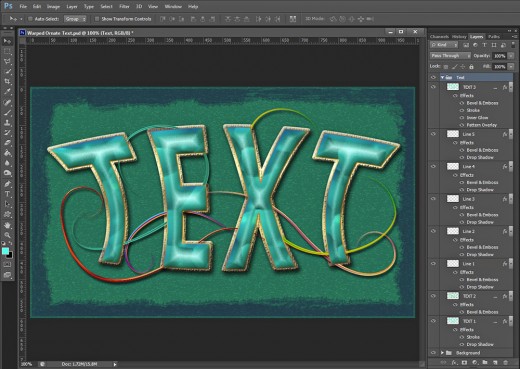
Task: Expand the Background group triangle
Action: (442, 353)
